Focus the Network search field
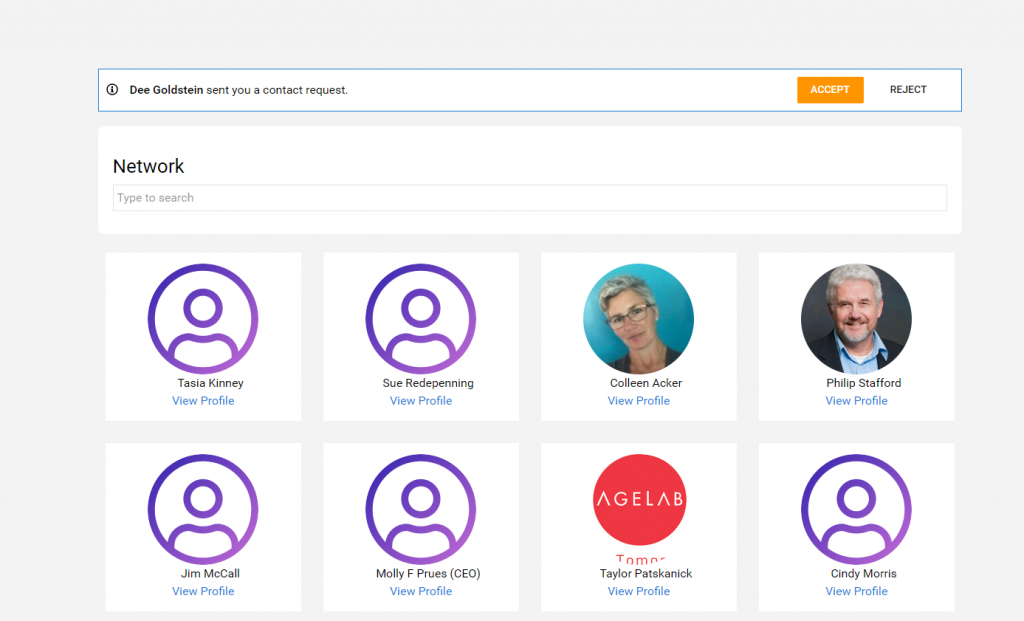This screenshot has width=1024, height=621. pos(530,198)
